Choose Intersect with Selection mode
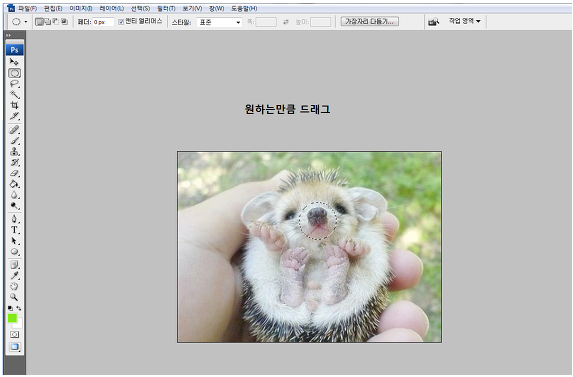 64,22
